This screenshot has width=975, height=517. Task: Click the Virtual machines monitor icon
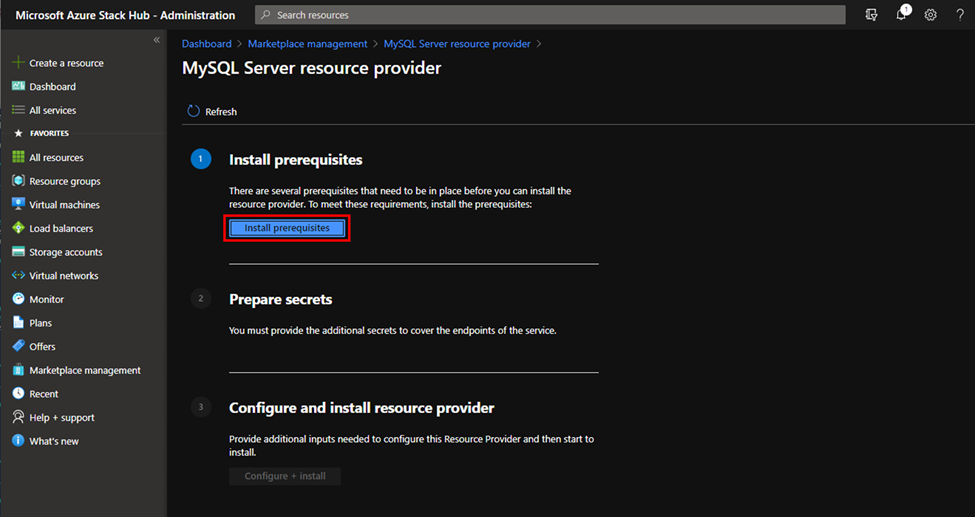(19, 205)
